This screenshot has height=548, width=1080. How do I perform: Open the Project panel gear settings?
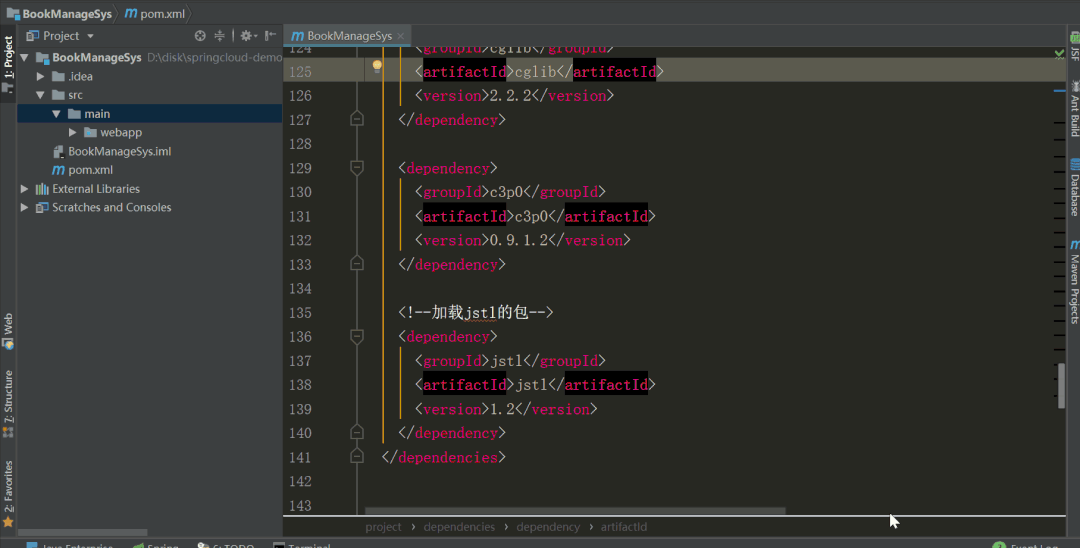coord(247,36)
